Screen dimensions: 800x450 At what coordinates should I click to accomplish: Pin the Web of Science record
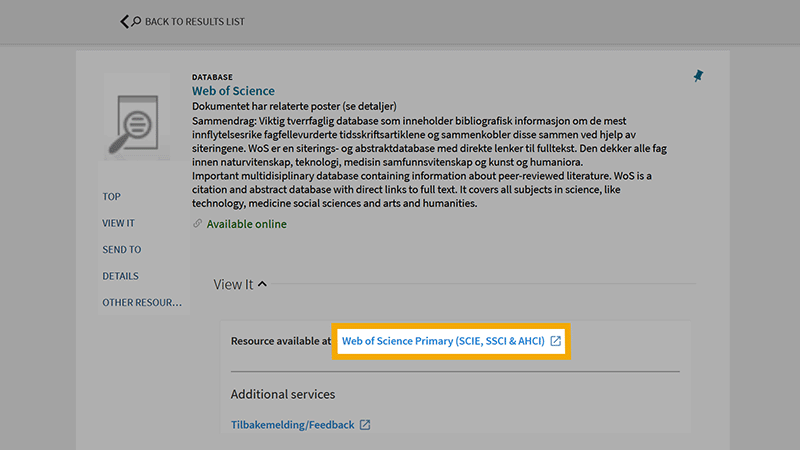click(x=698, y=76)
